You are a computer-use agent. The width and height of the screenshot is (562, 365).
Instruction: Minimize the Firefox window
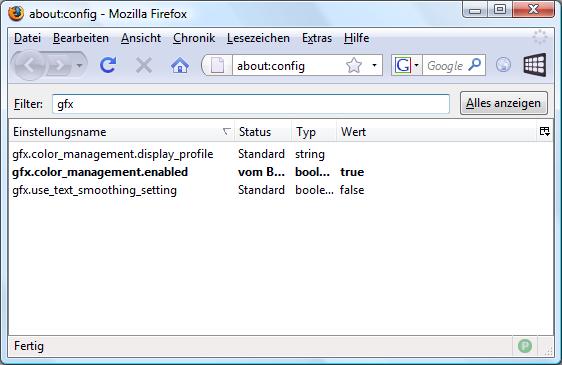475,10
